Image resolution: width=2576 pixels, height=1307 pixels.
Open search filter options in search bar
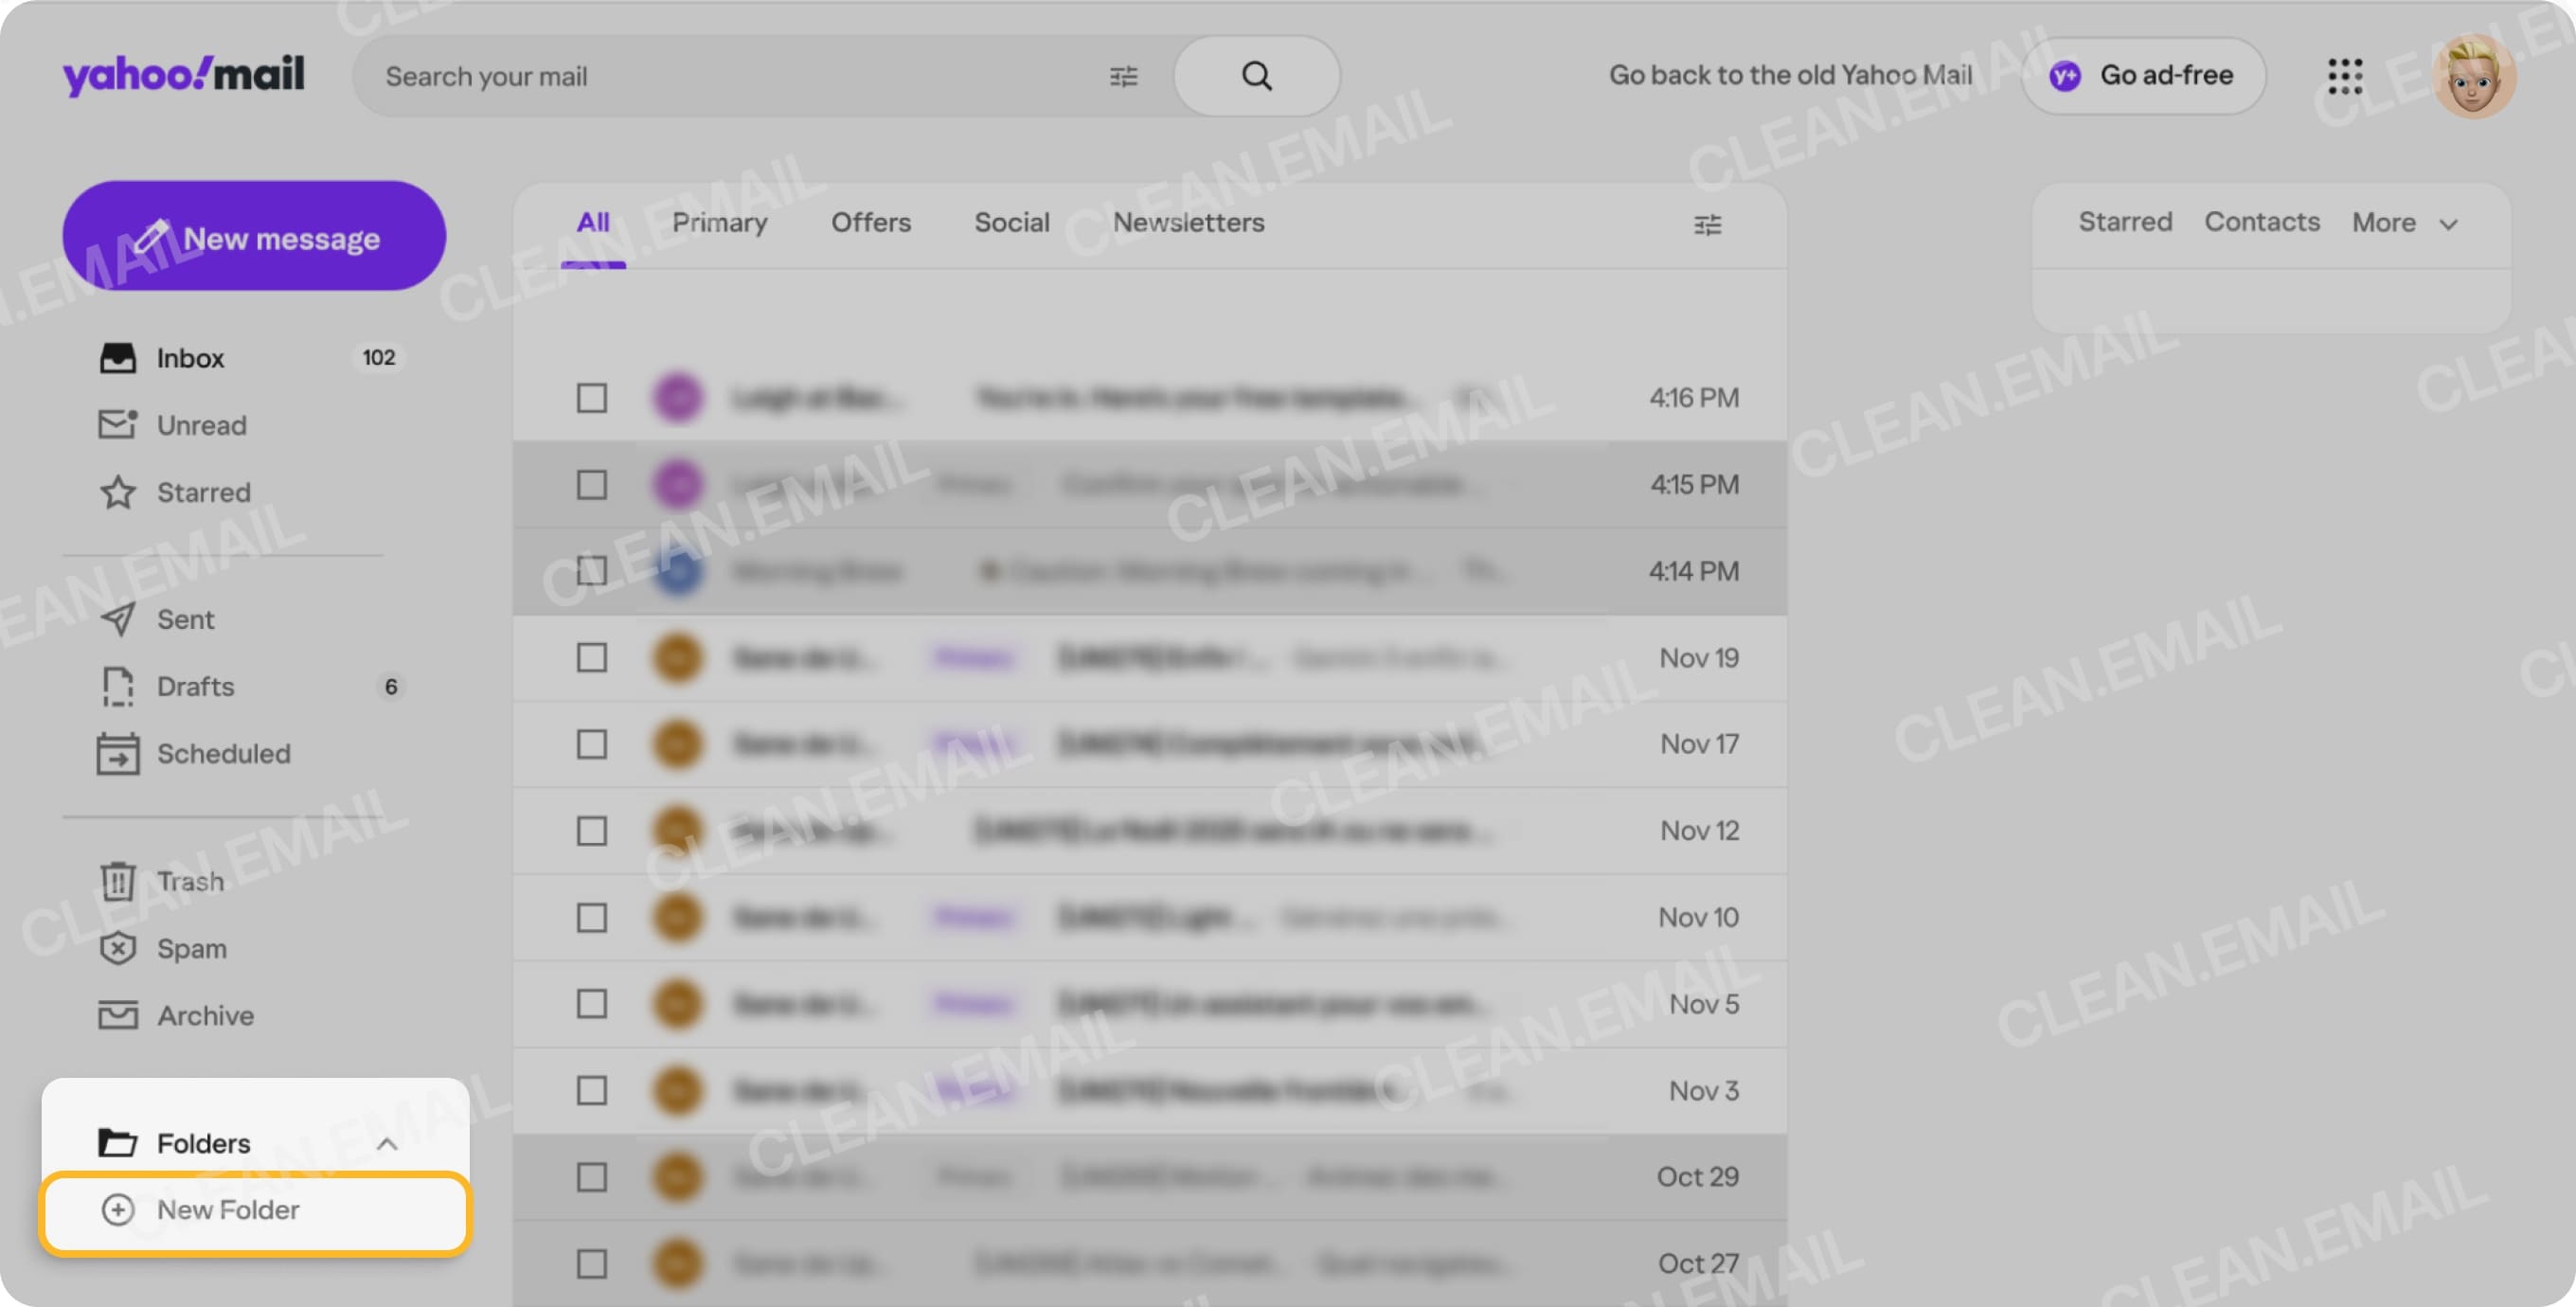[x=1124, y=76]
